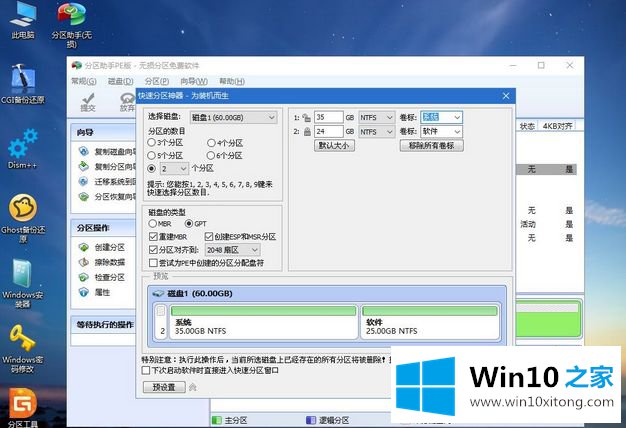This screenshot has height=428, width=626.
Task: Open partition 2 卷标 dropdown showing 软件
Action: point(442,131)
